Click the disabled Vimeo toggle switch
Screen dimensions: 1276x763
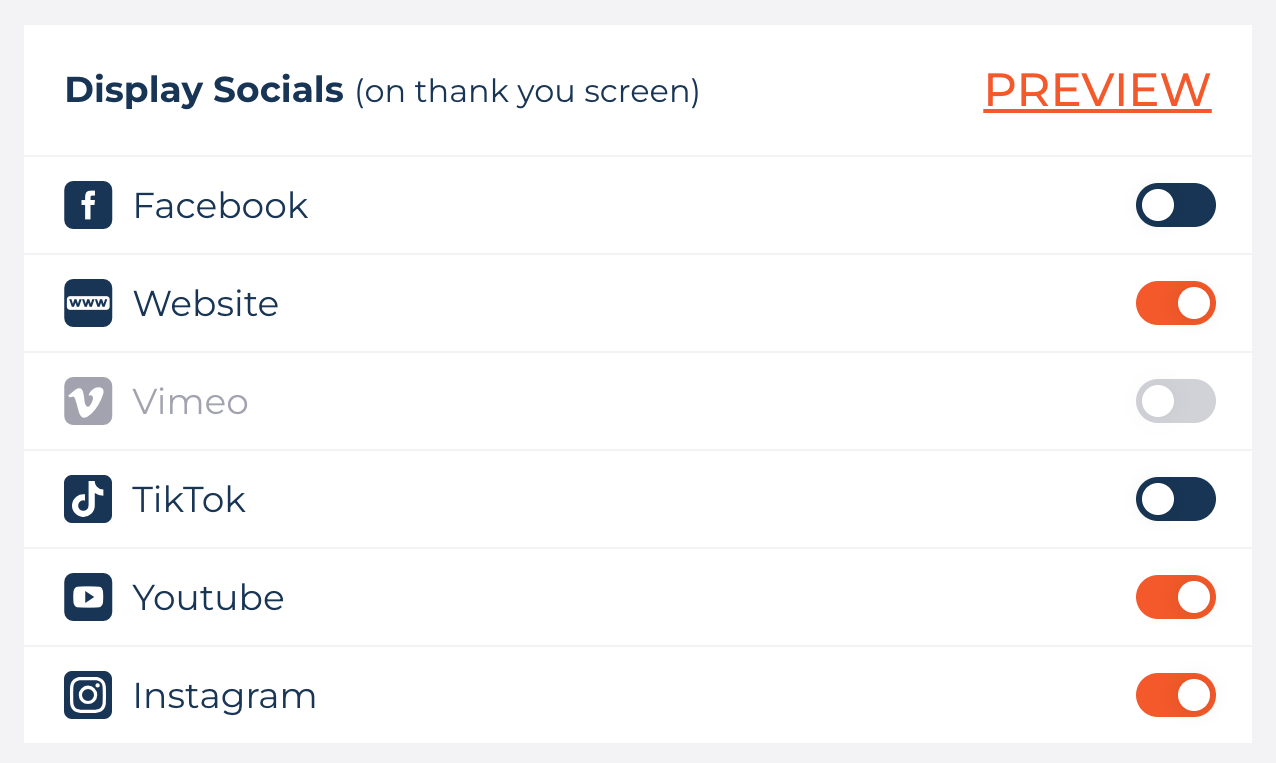[1175, 401]
